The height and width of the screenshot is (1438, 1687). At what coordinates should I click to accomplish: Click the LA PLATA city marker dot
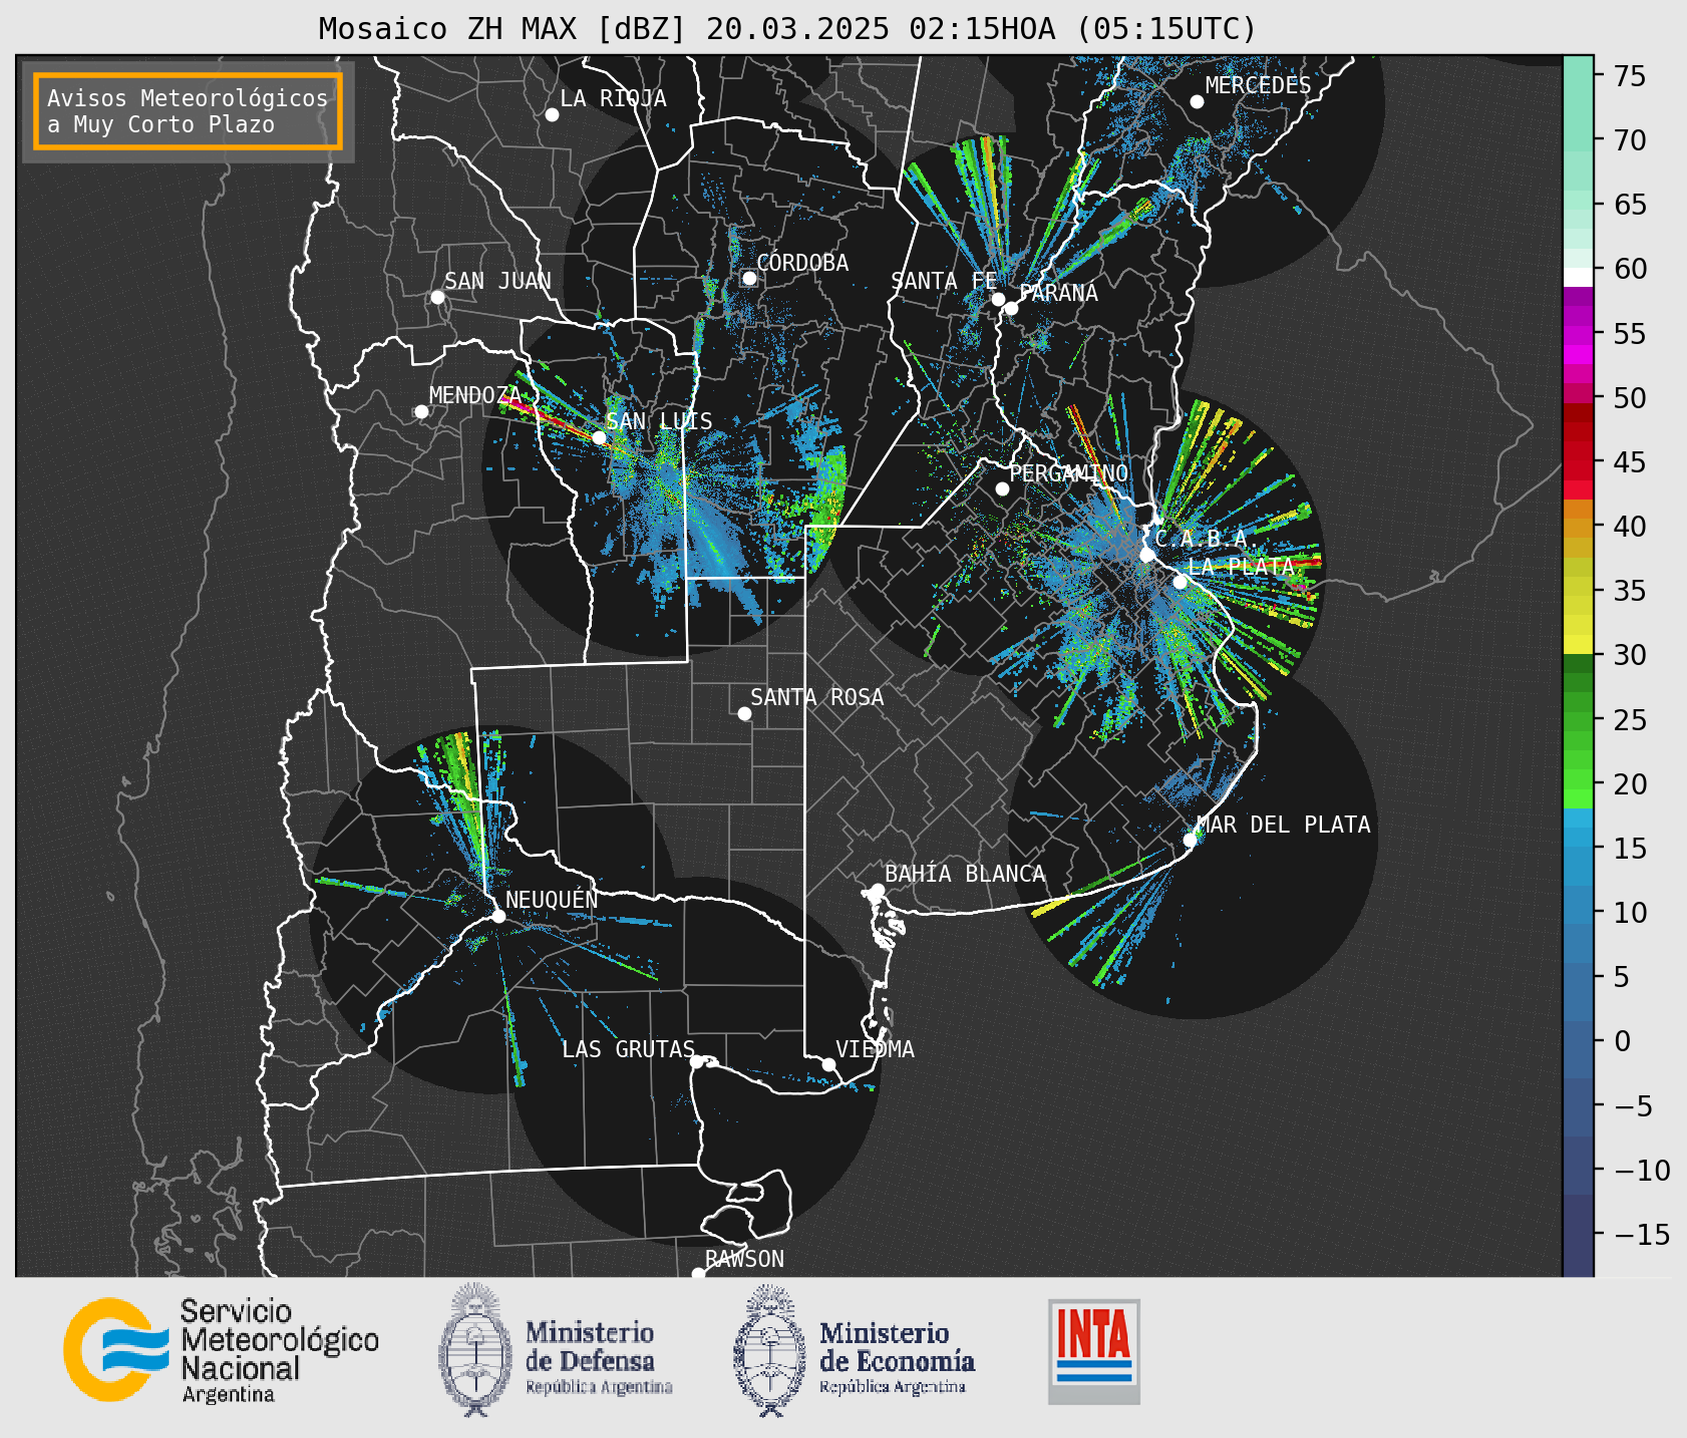(x=1180, y=582)
